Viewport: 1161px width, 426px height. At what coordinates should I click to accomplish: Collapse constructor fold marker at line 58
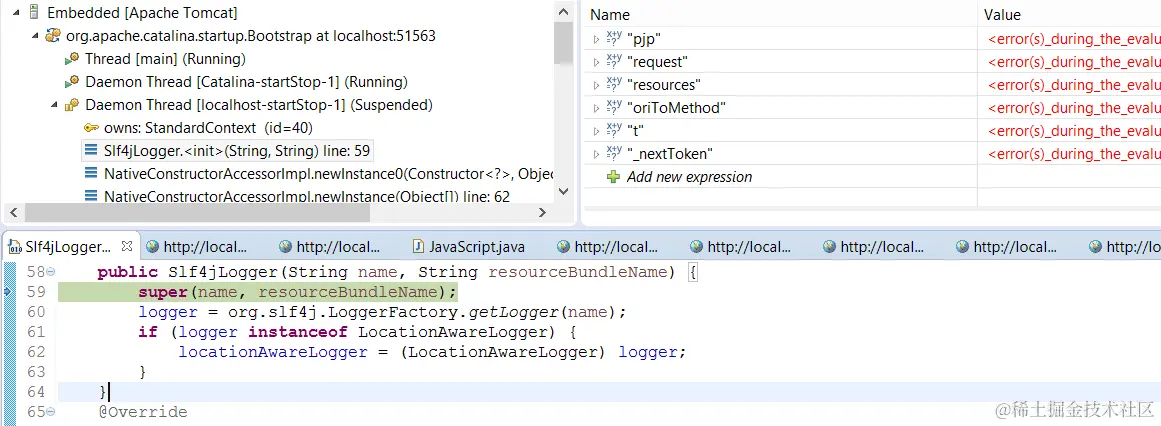pos(50,273)
